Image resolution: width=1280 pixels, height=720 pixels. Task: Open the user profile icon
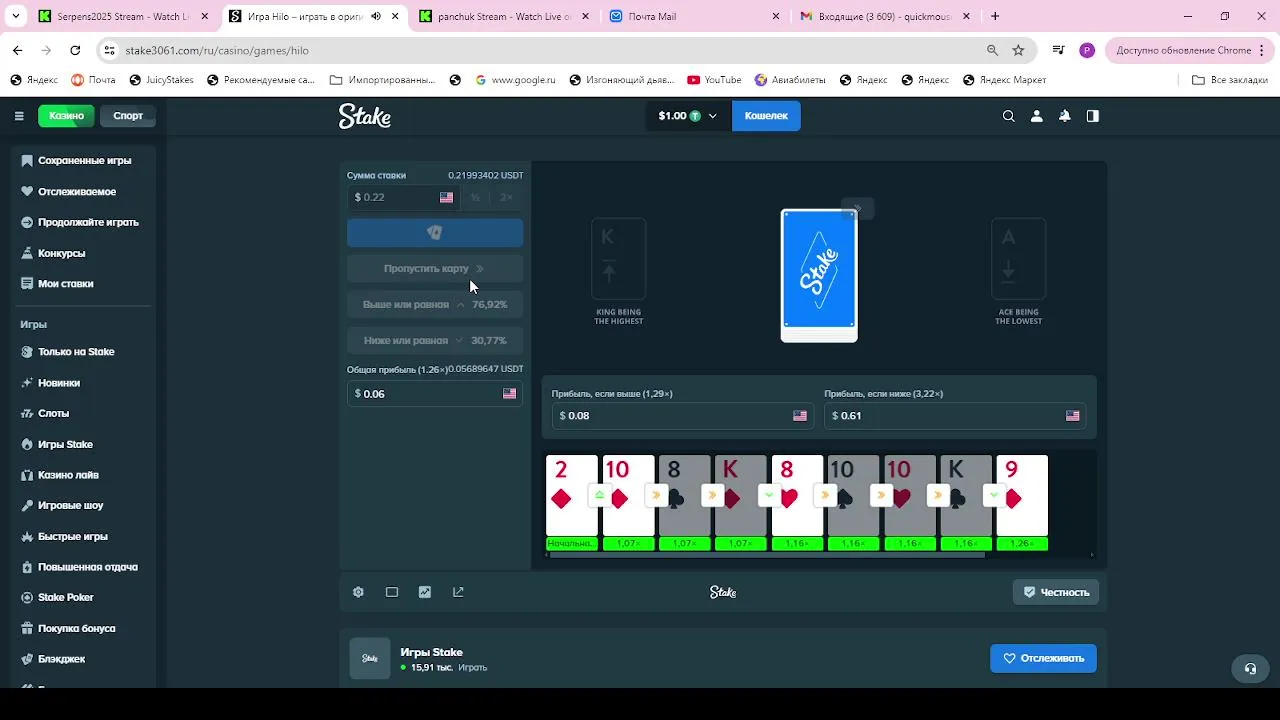click(x=1036, y=116)
